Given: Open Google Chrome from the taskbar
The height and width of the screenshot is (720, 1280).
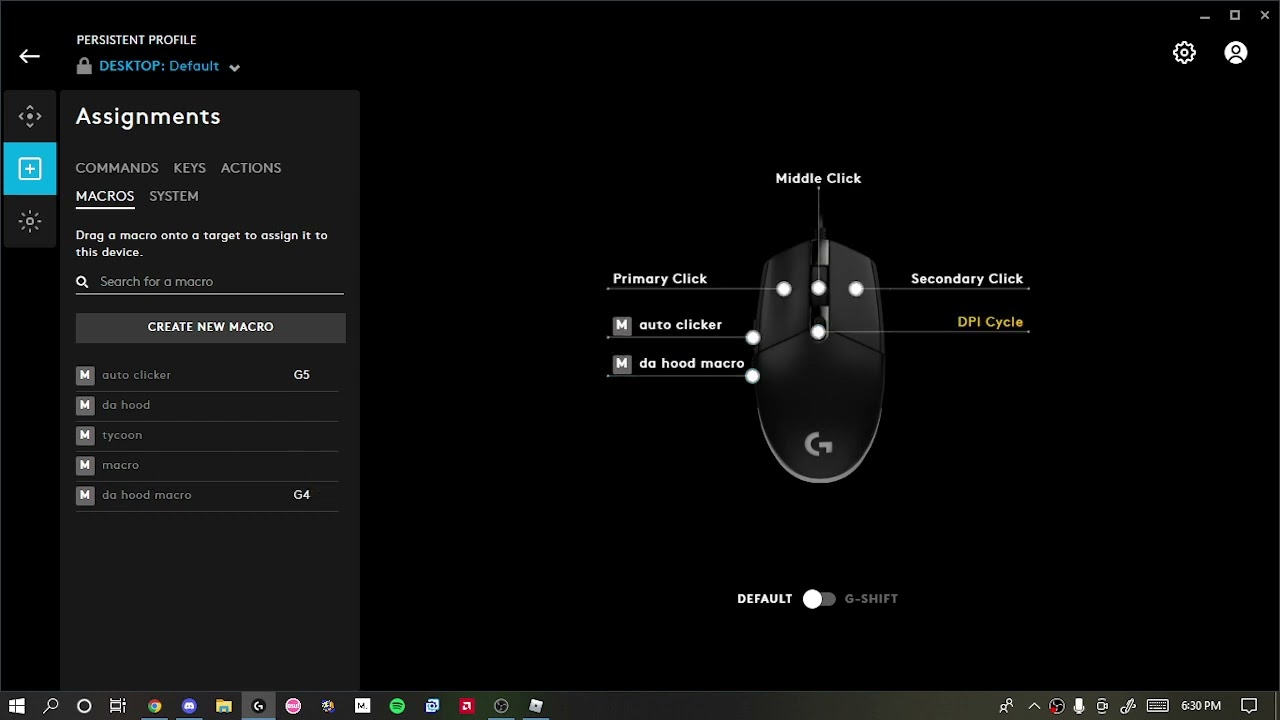Looking at the screenshot, I should pyautogui.click(x=155, y=706).
